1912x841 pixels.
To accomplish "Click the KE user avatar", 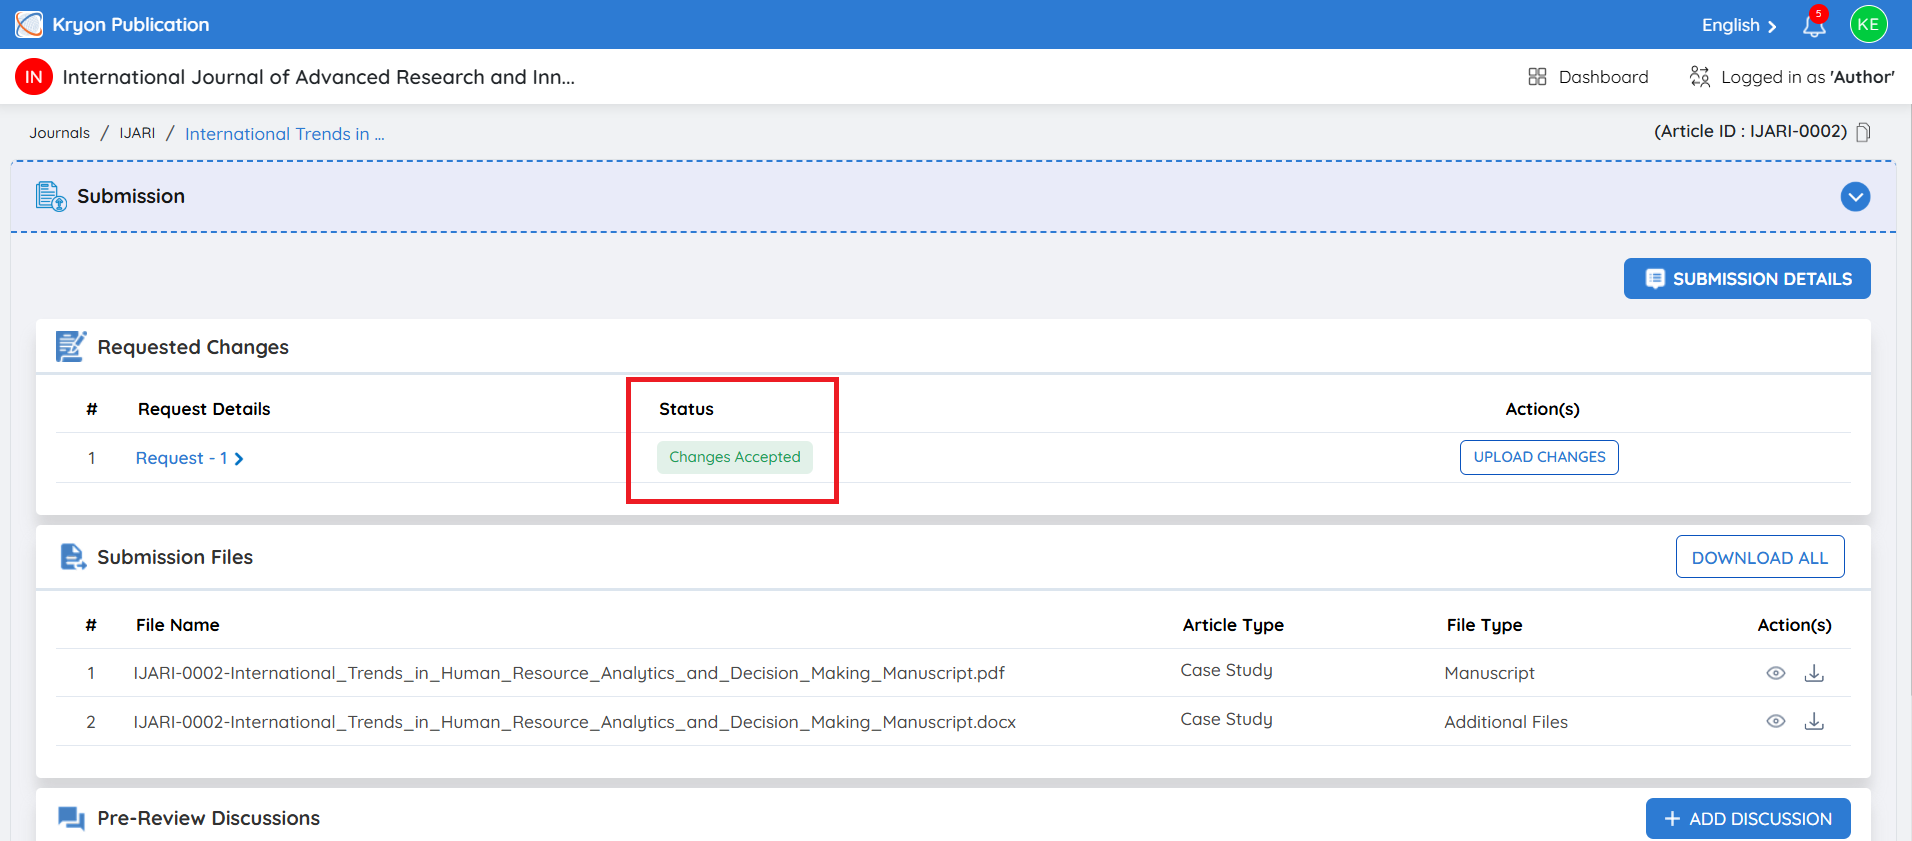I will pyautogui.click(x=1868, y=25).
